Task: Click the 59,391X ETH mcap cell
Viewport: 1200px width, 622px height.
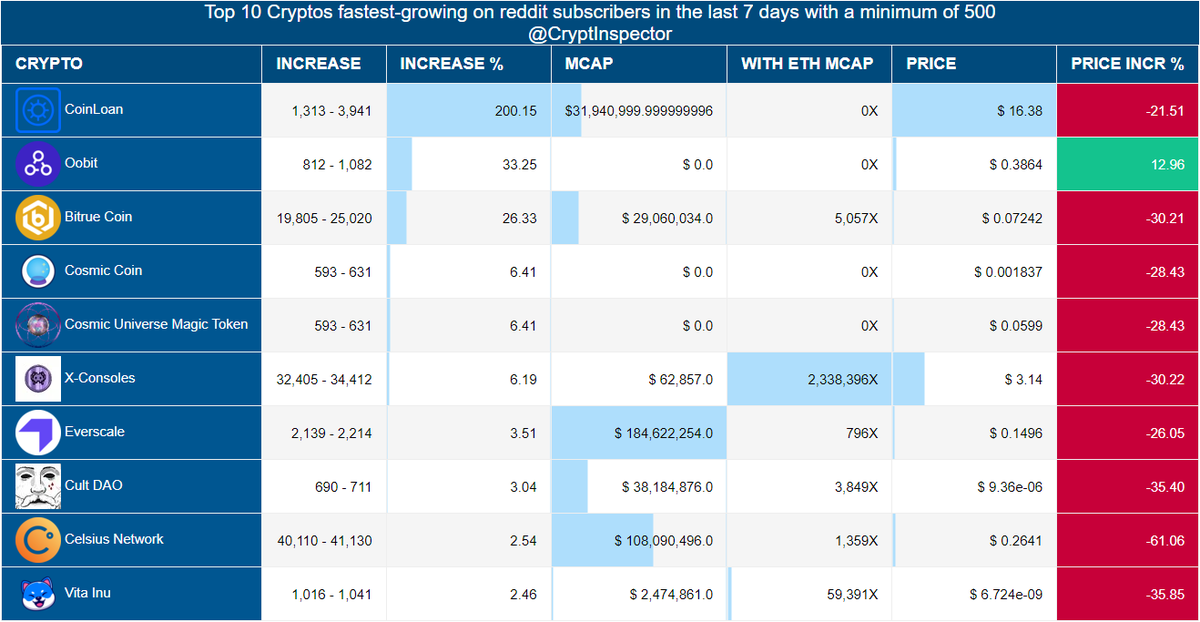Action: [809, 595]
